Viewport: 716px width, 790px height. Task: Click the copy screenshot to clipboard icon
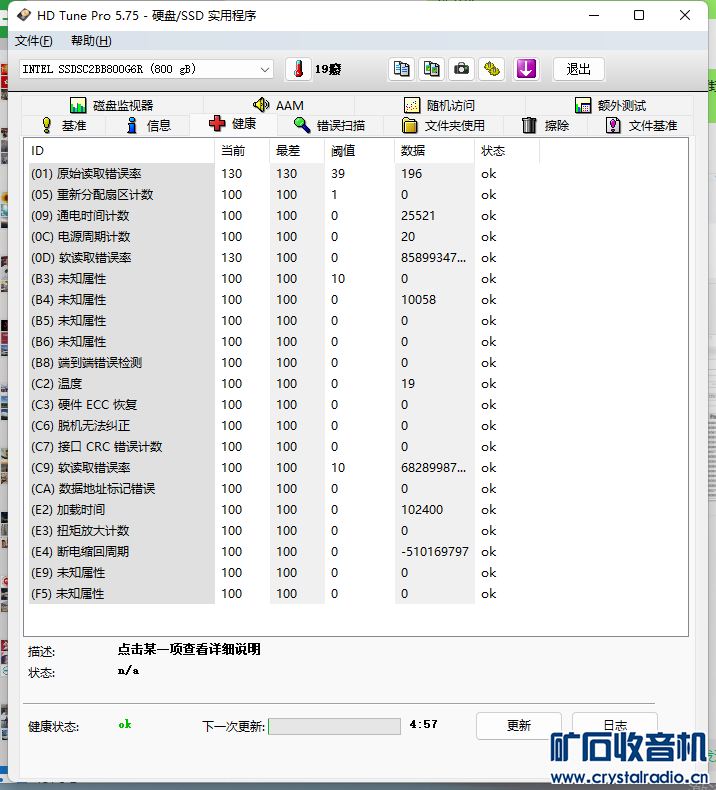pyautogui.click(x=431, y=69)
